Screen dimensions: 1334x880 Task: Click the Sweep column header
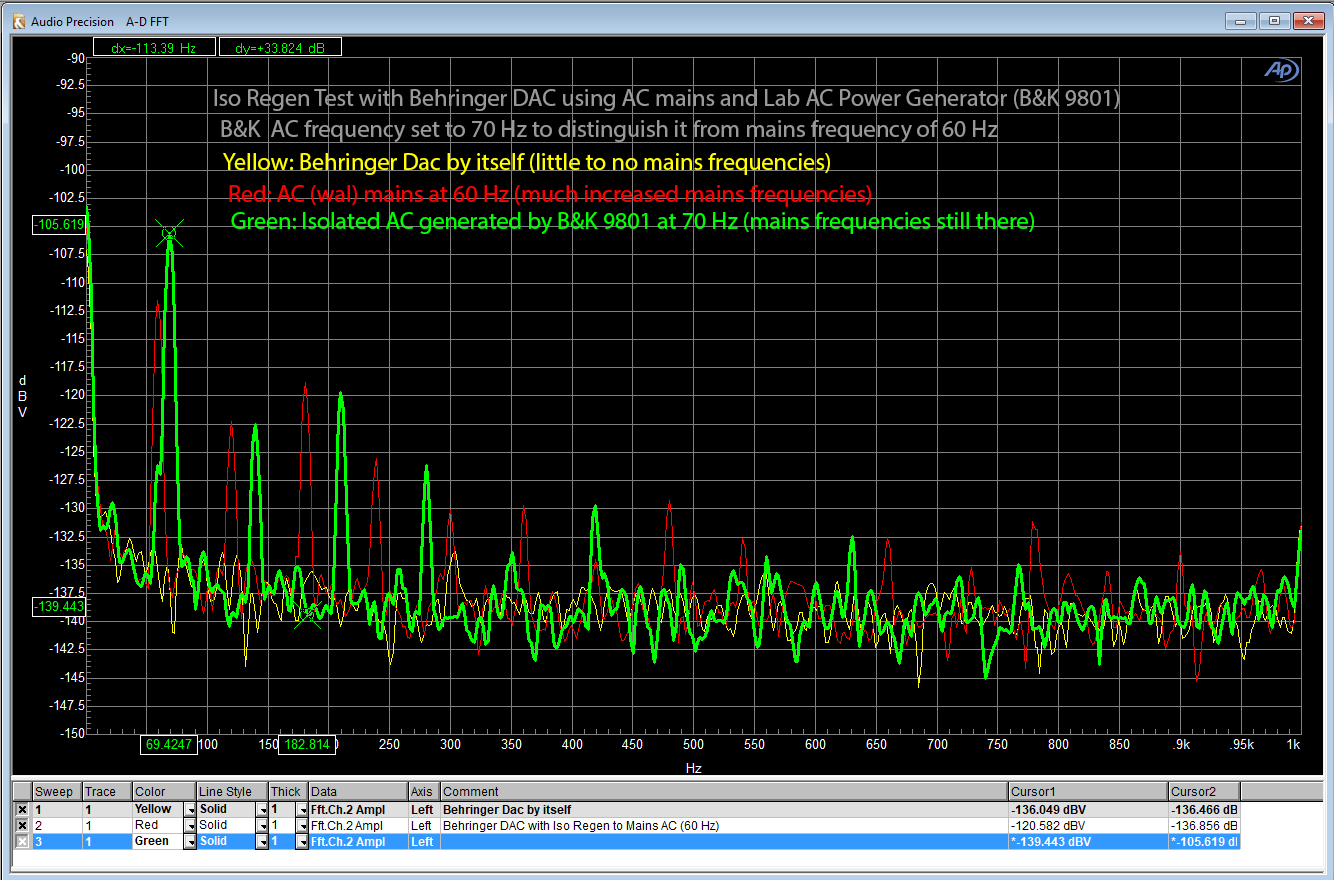pos(56,792)
